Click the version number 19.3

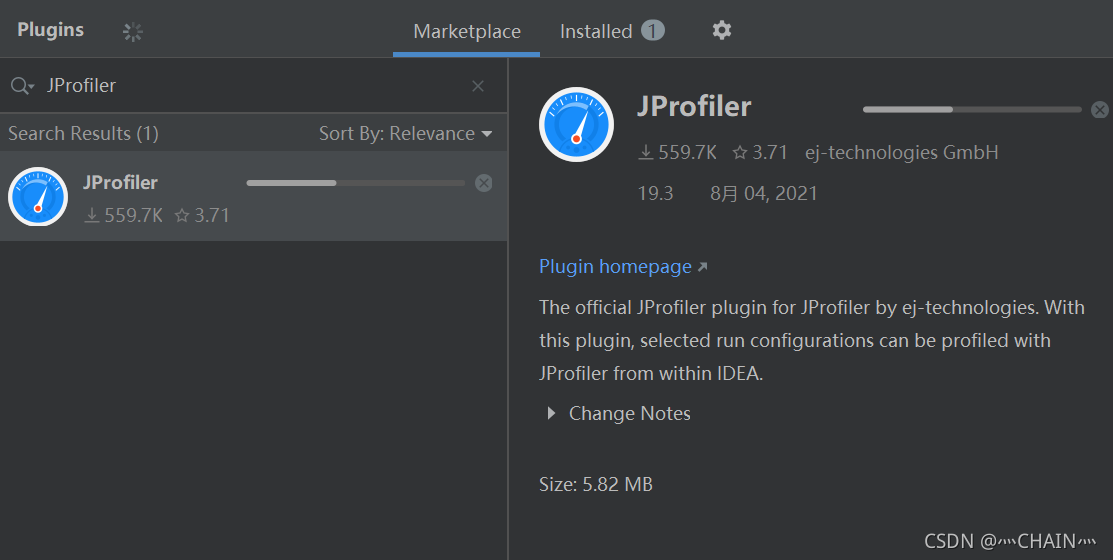pos(655,193)
